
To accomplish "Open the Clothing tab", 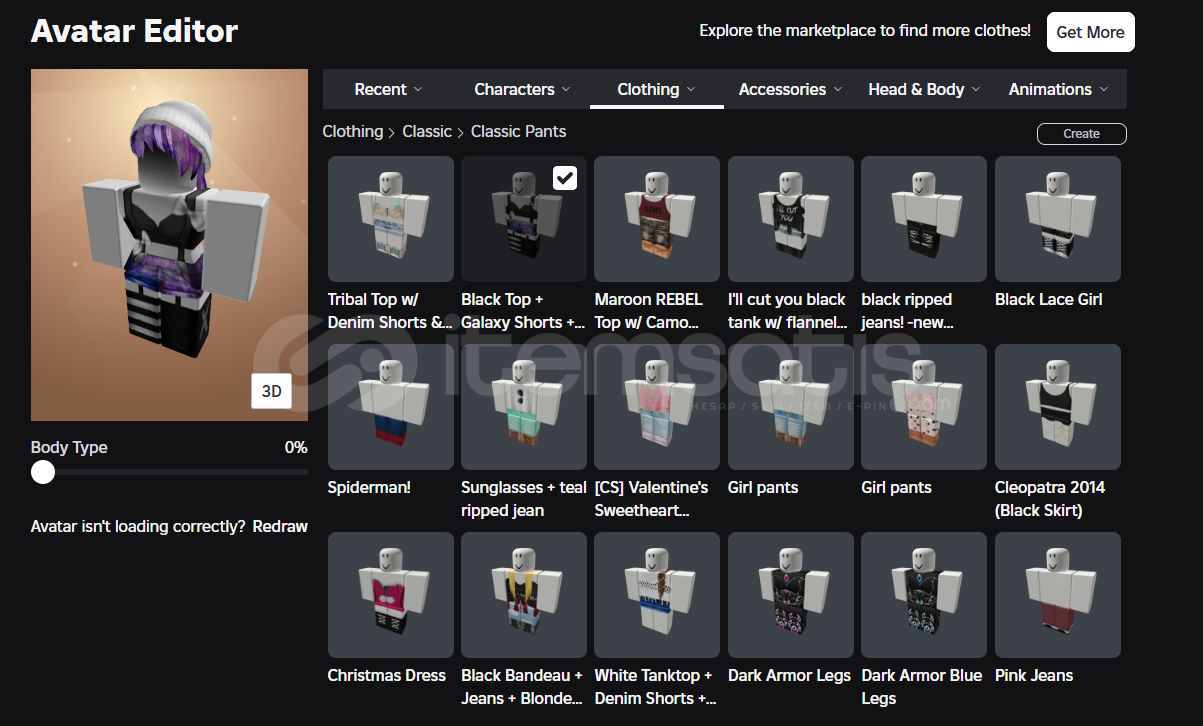I will 657,89.
